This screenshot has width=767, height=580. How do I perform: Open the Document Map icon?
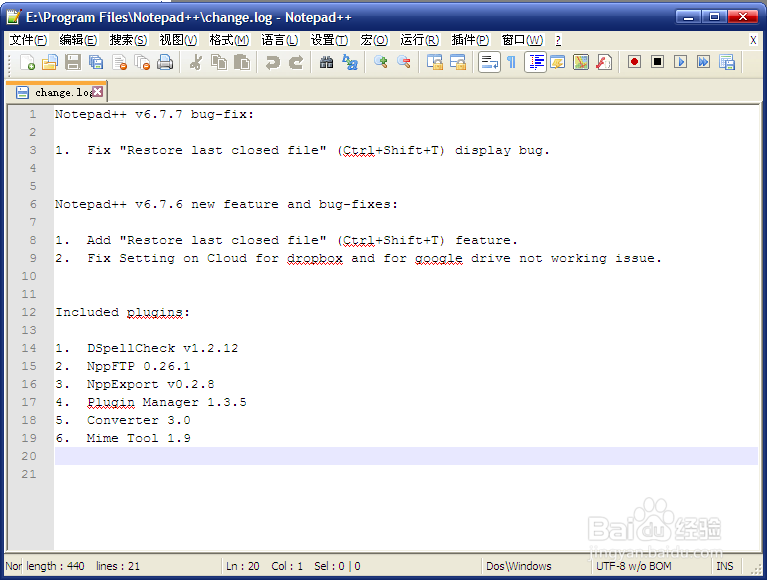coord(581,62)
